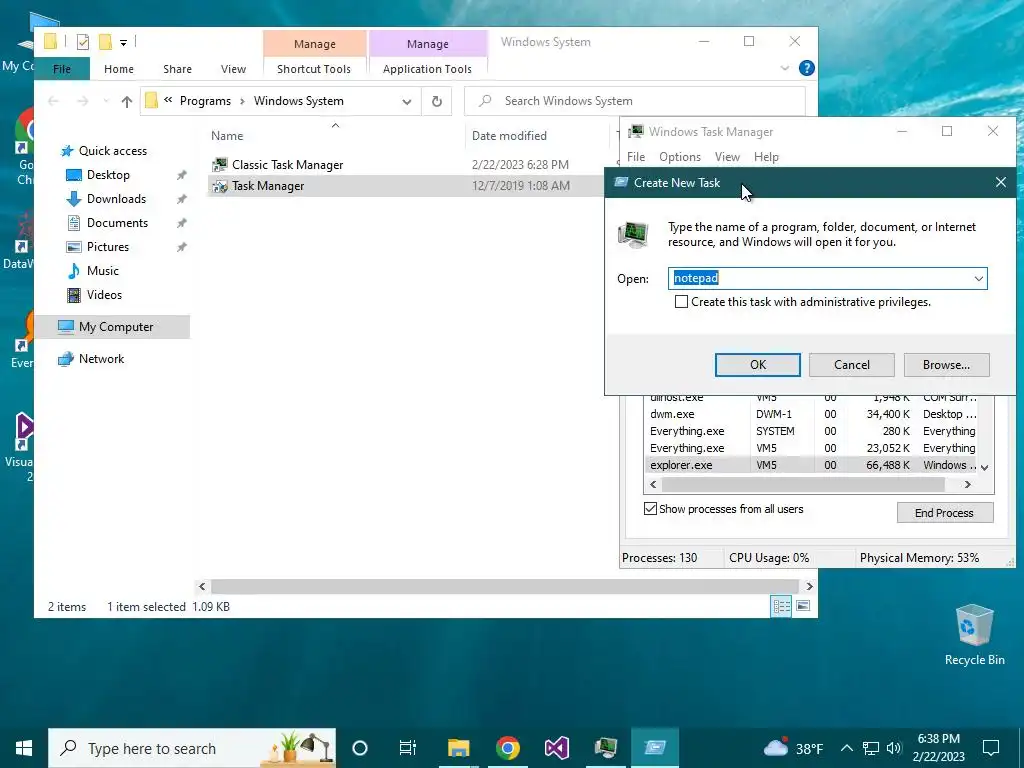Sort files by Date modified column

tap(509, 136)
